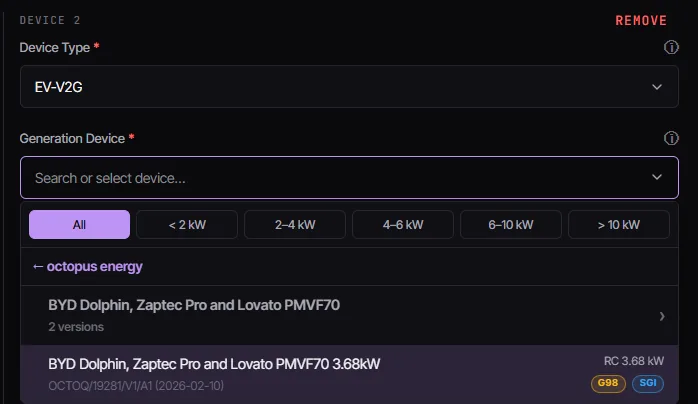Open Generation Device dropdown chevron
Viewport: 698px width, 404px height.
click(657, 177)
